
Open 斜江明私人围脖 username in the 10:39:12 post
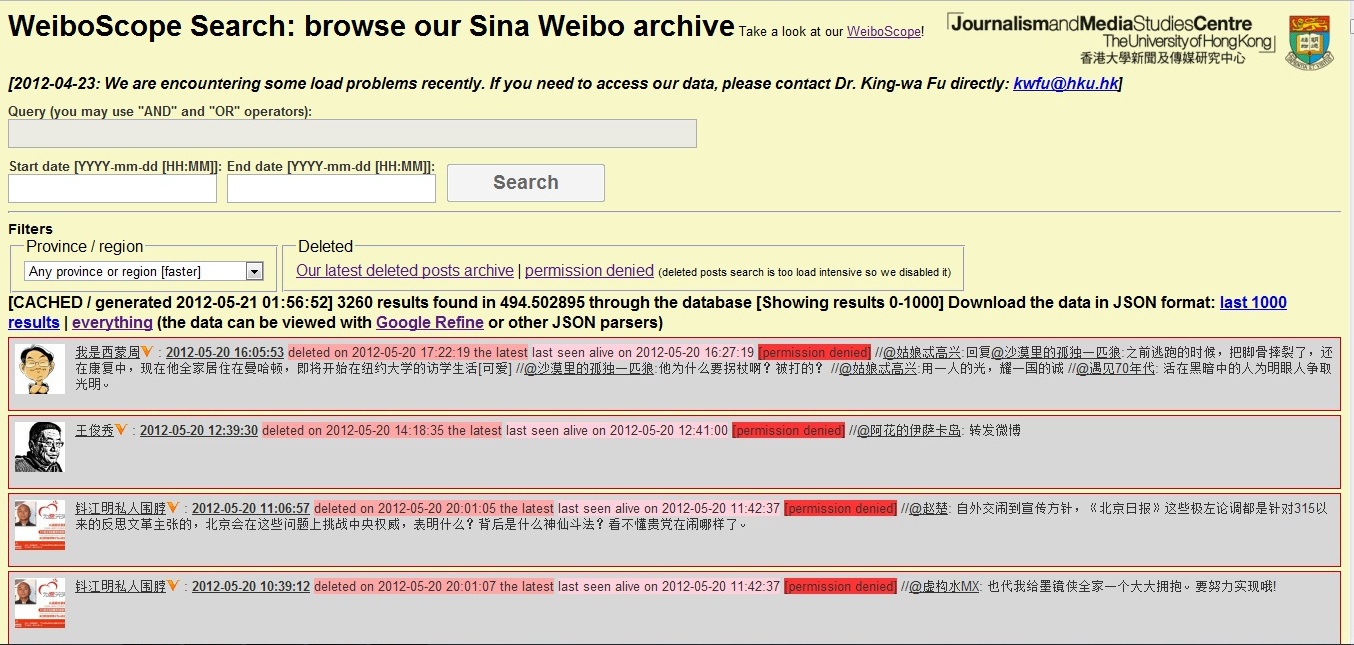pyautogui.click(x=121, y=586)
